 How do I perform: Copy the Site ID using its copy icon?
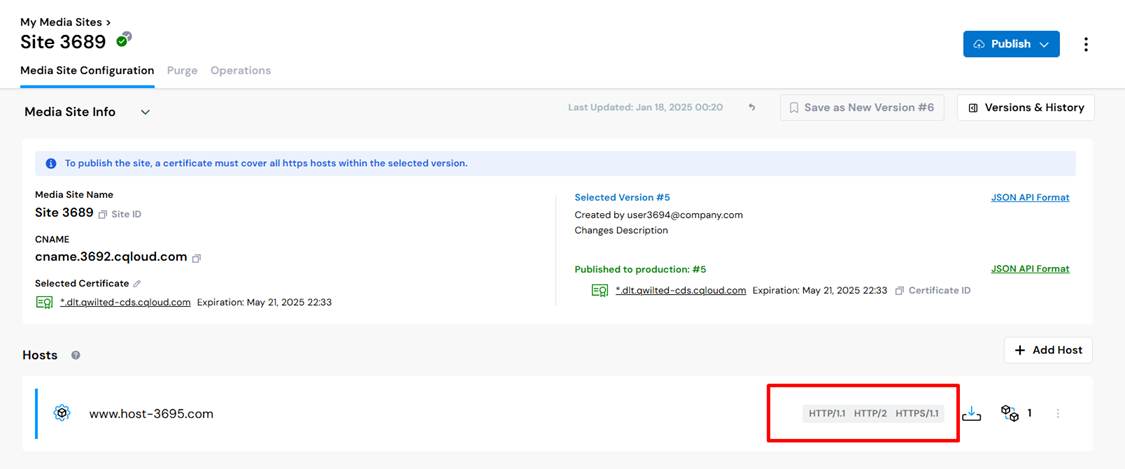pos(102,214)
